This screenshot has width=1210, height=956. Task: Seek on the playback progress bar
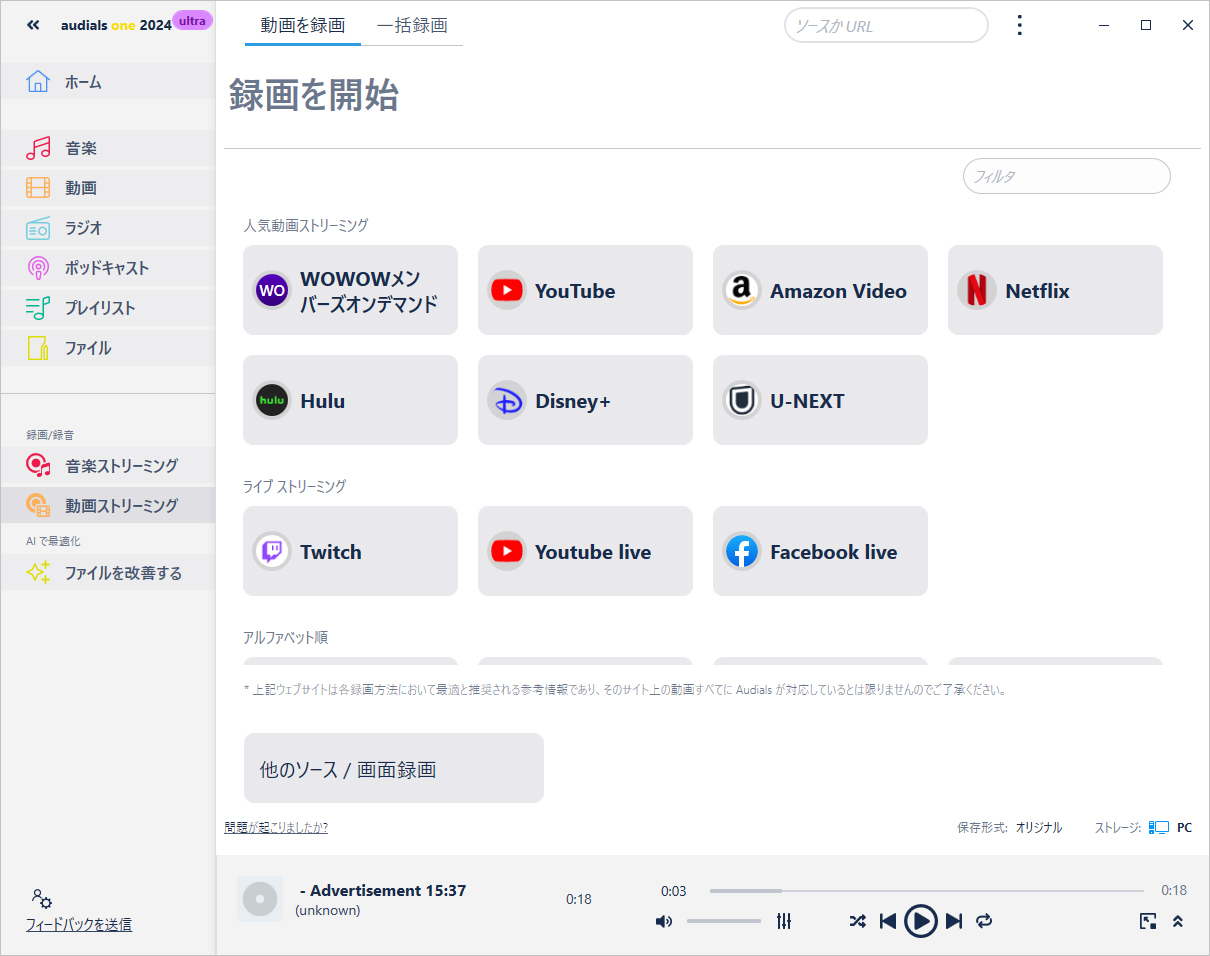coord(927,890)
